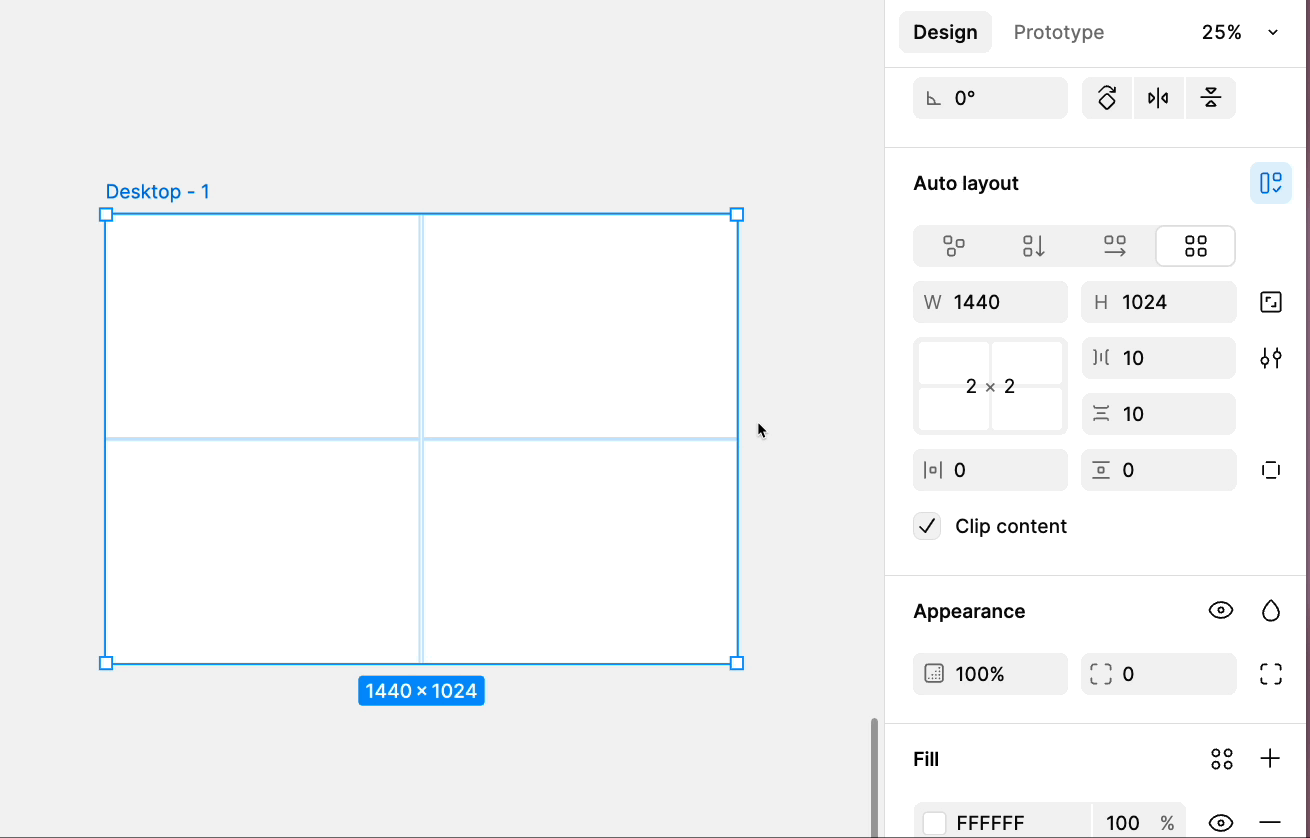The width and height of the screenshot is (1310, 838).
Task: Select the grid auto layout mode
Action: tap(1195, 246)
